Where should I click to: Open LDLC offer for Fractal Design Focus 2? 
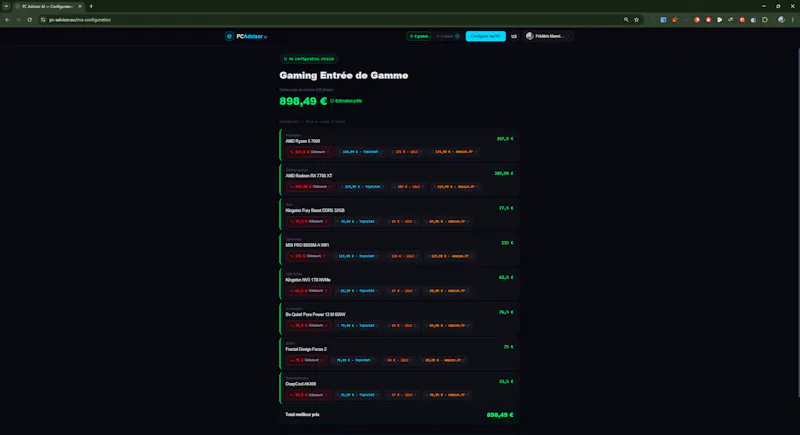click(398, 360)
